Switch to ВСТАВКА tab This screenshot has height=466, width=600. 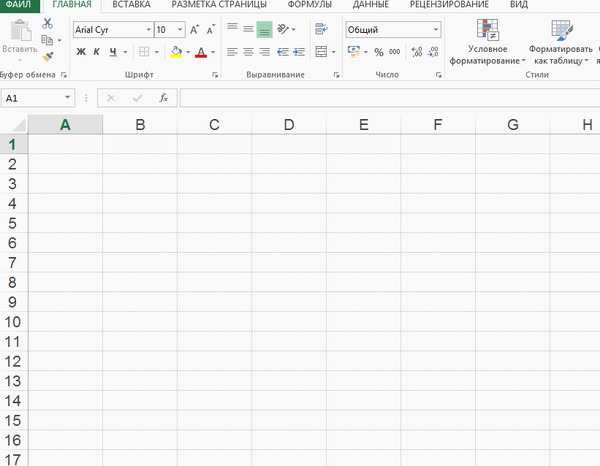[131, 5]
